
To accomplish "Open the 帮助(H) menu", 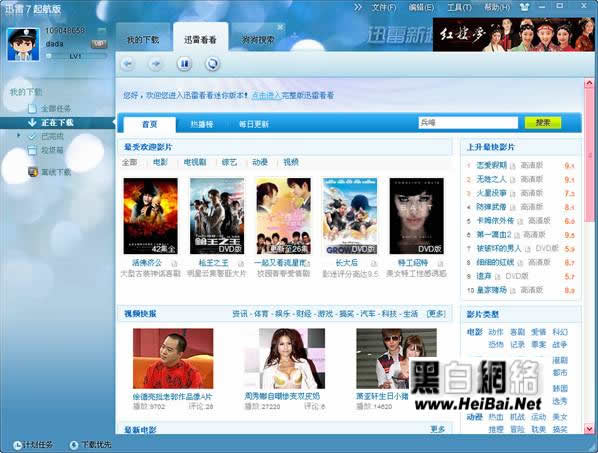I will pos(497,7).
